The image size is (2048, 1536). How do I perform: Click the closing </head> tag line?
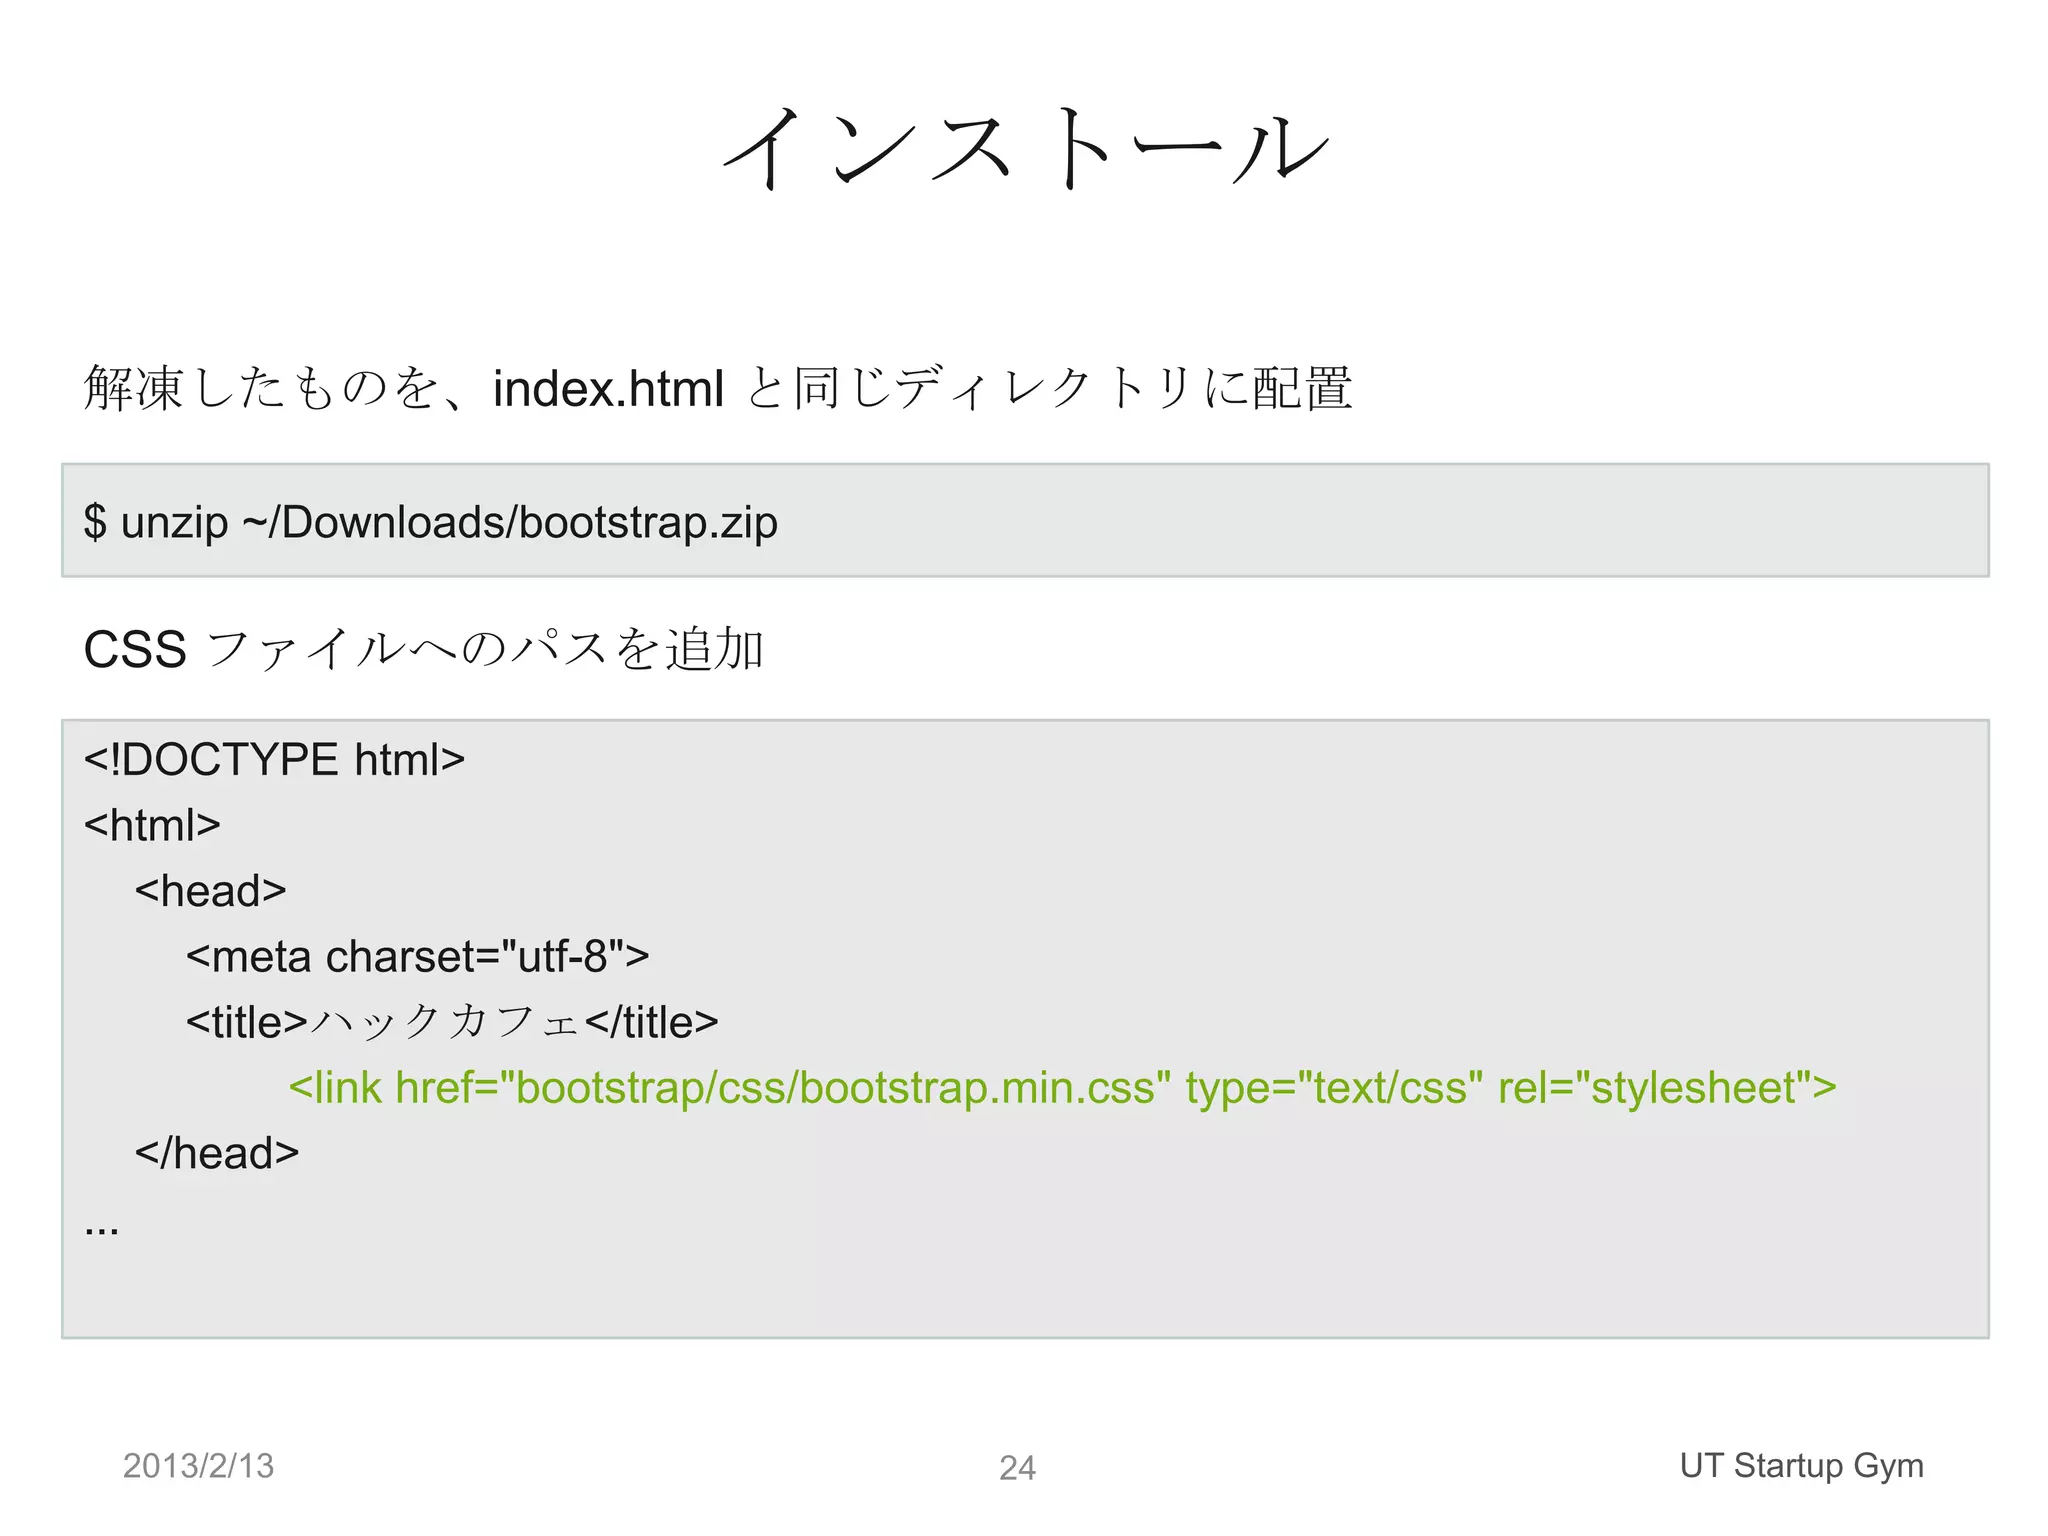(217, 1153)
